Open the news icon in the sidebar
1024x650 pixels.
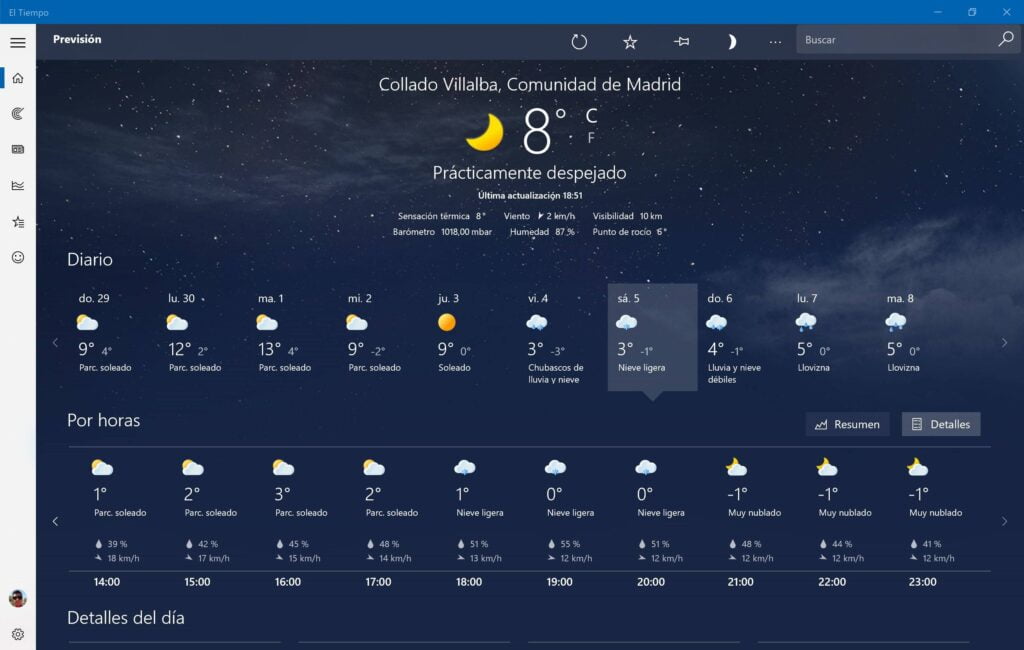coord(18,150)
